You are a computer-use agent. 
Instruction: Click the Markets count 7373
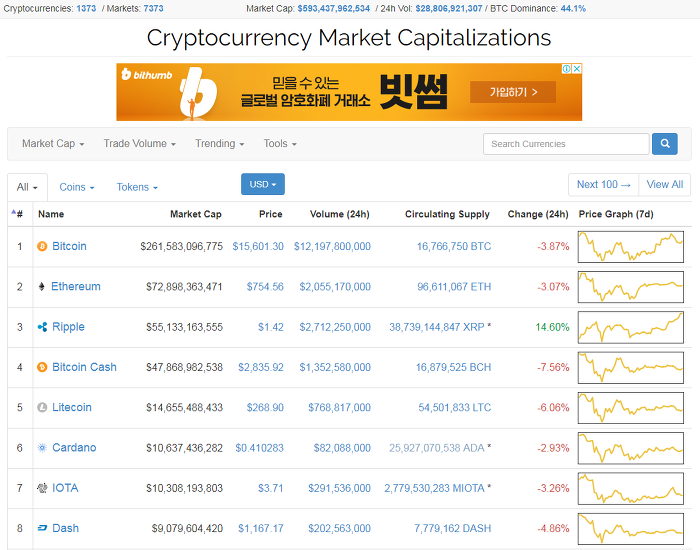point(153,8)
